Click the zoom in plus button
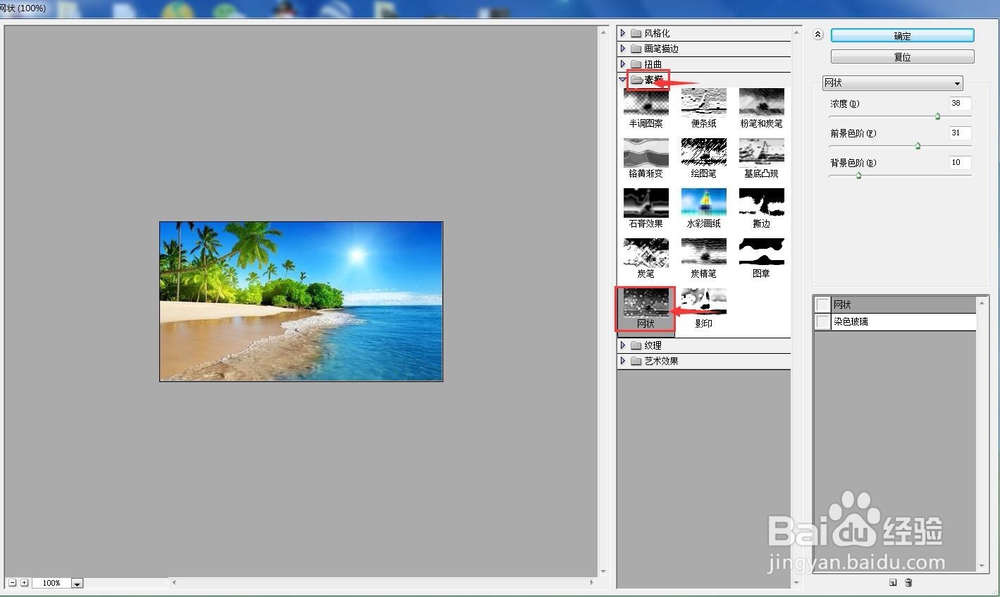 [x=24, y=583]
